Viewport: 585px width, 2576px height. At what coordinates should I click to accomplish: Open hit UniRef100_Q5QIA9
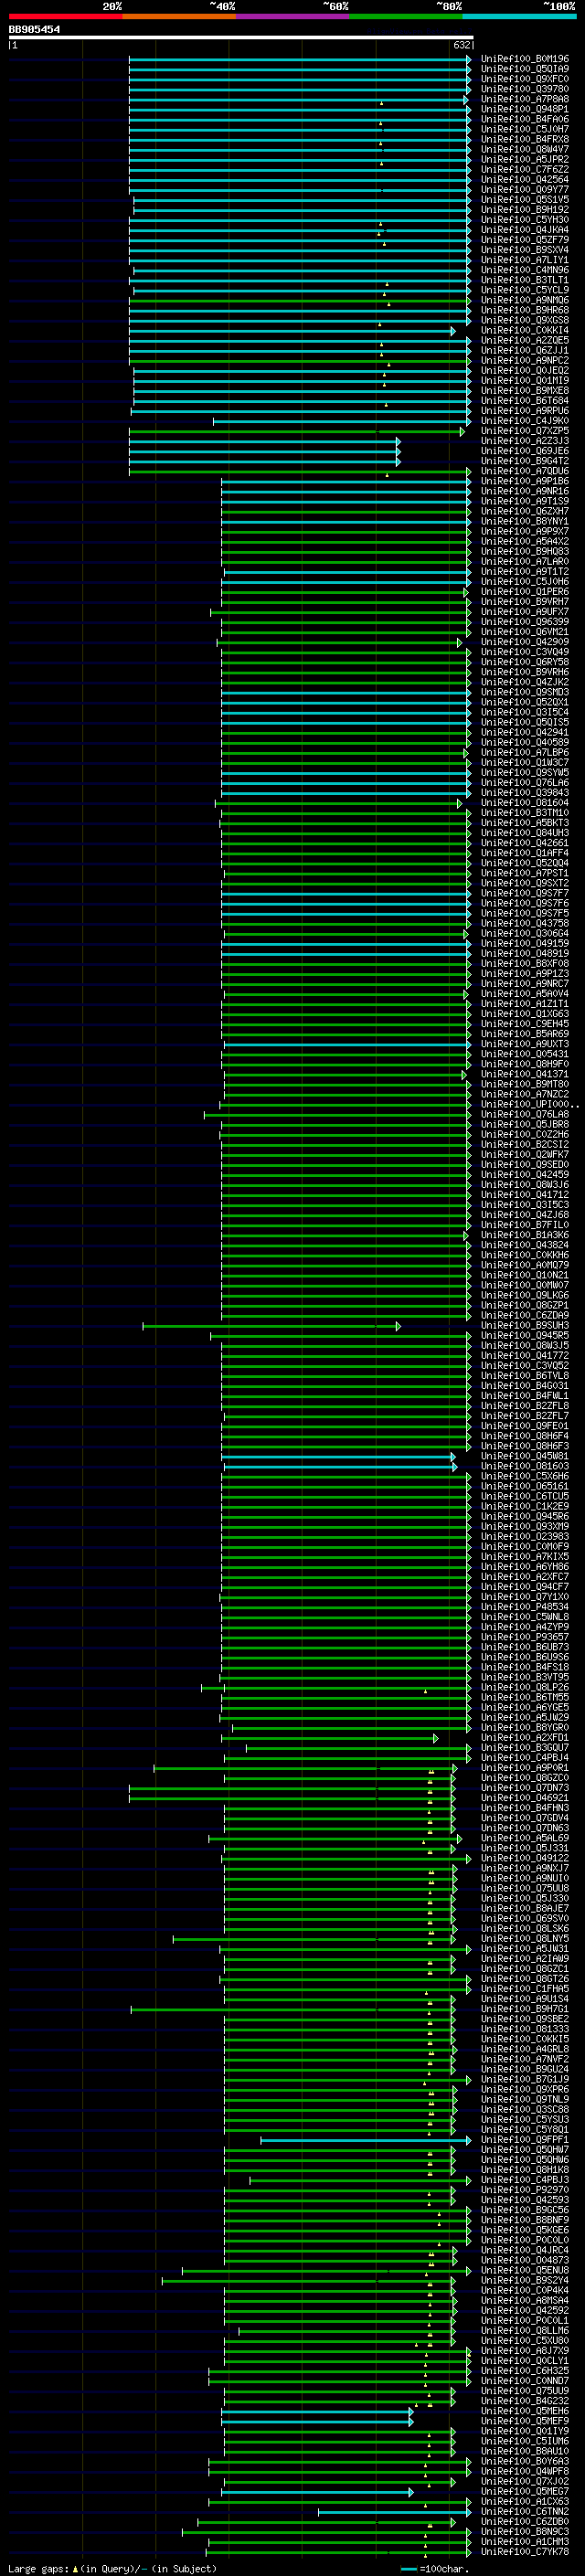pos(525,69)
